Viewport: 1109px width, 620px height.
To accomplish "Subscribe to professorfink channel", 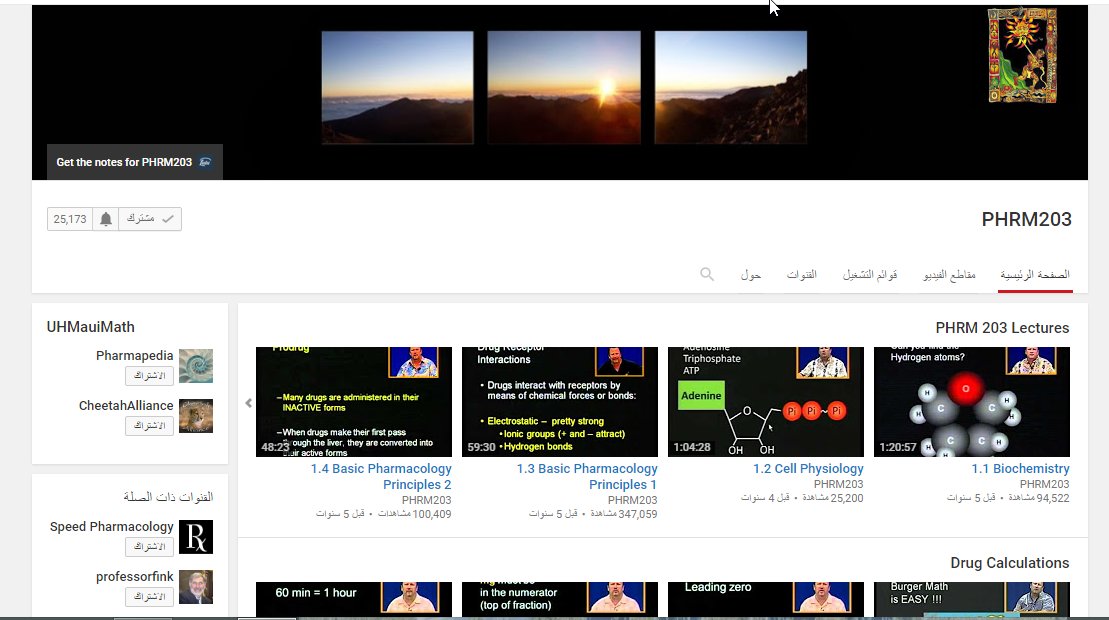I will pos(149,597).
